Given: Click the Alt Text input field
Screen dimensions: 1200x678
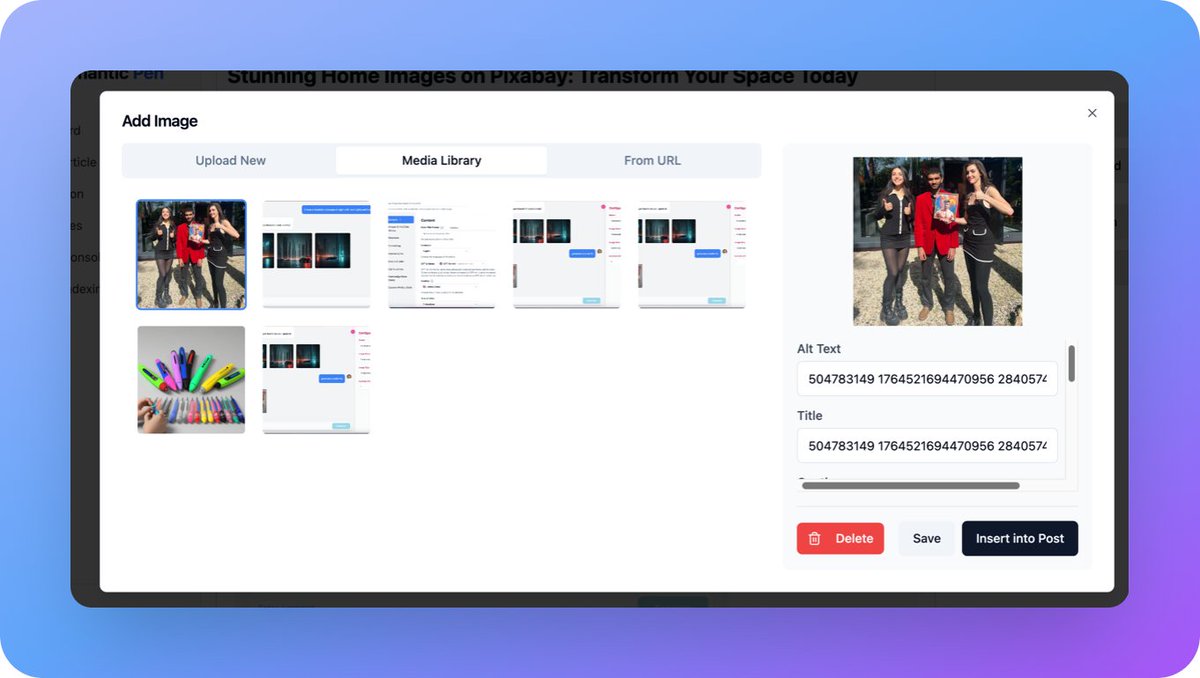Looking at the screenshot, I should pyautogui.click(x=927, y=379).
